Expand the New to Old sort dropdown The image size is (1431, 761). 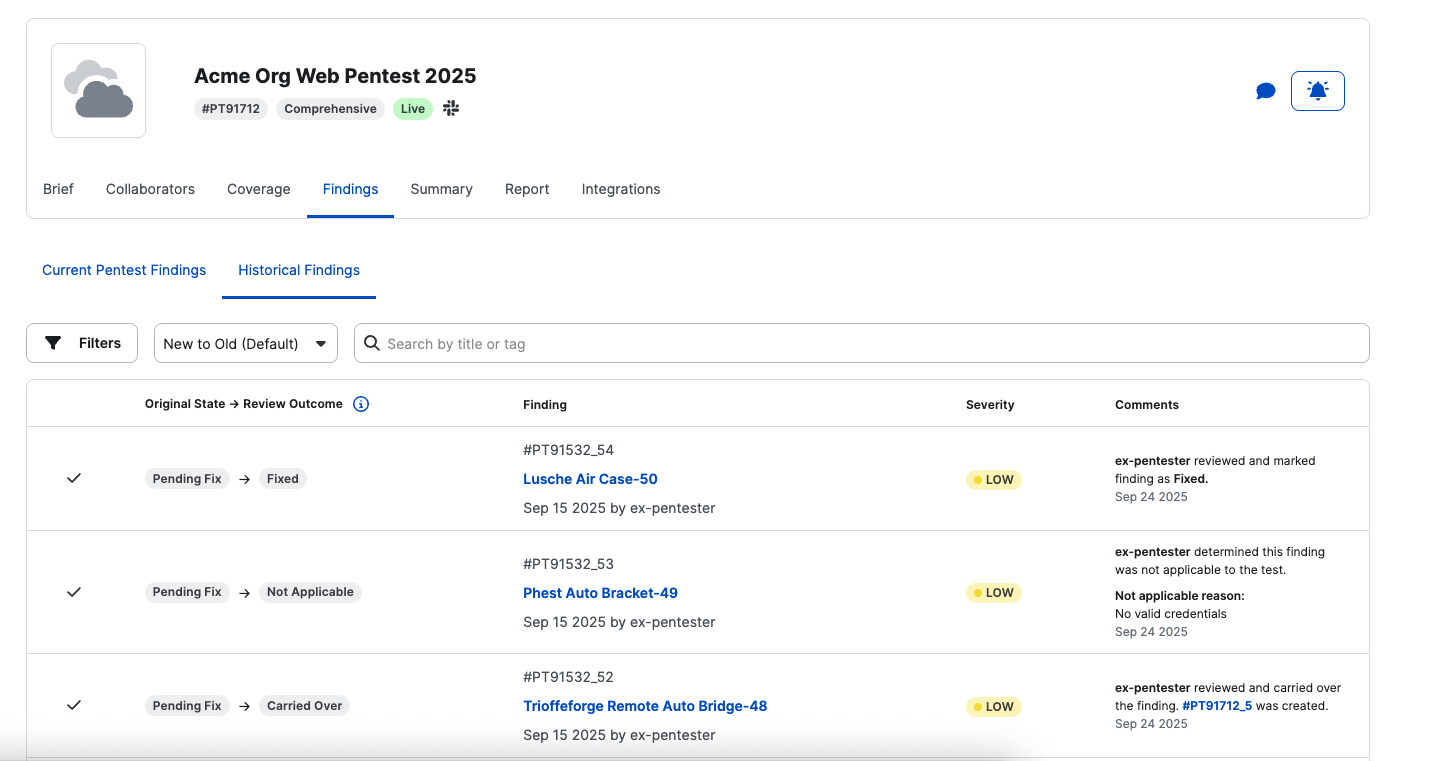tap(245, 343)
